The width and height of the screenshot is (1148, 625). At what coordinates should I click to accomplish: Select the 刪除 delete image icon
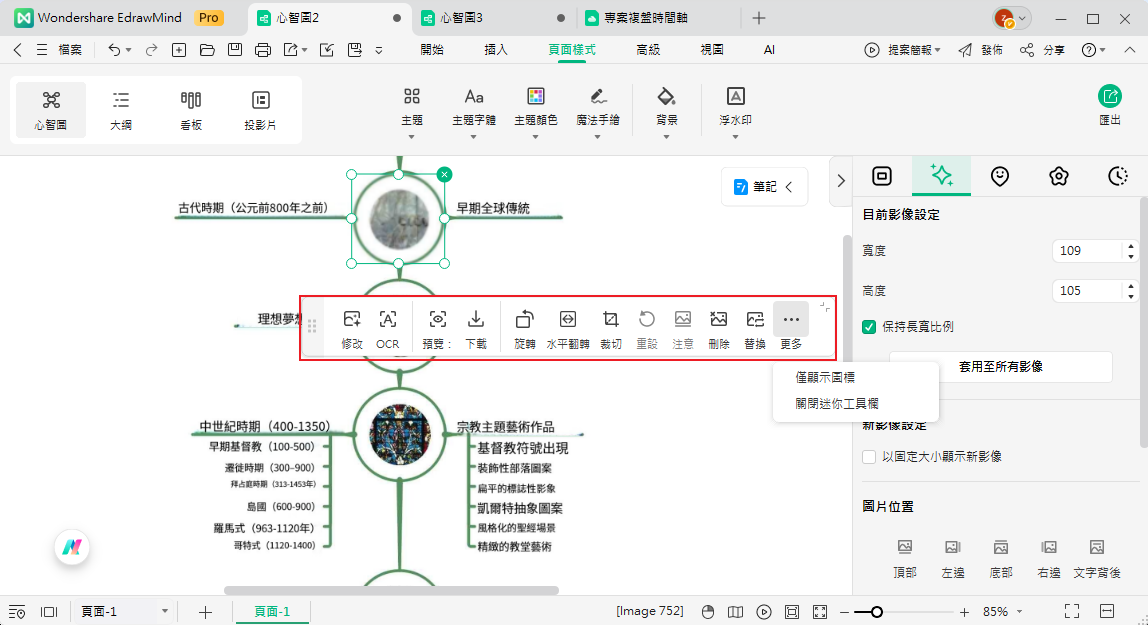click(718, 328)
